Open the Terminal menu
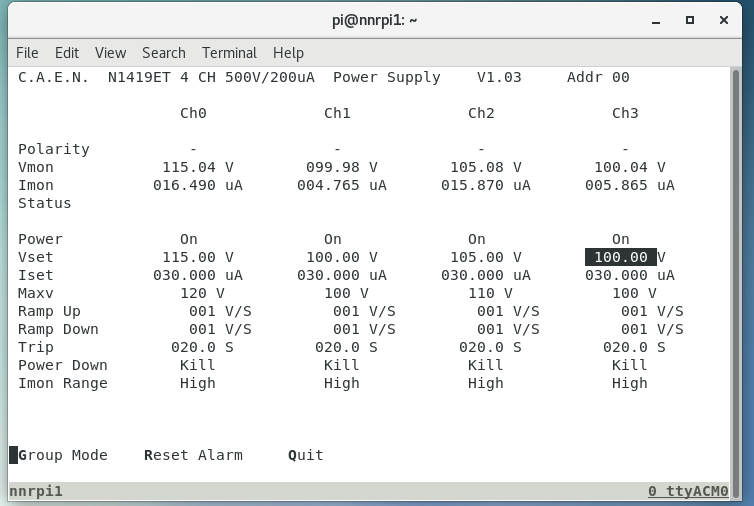The height and width of the screenshot is (506, 754). [x=229, y=53]
